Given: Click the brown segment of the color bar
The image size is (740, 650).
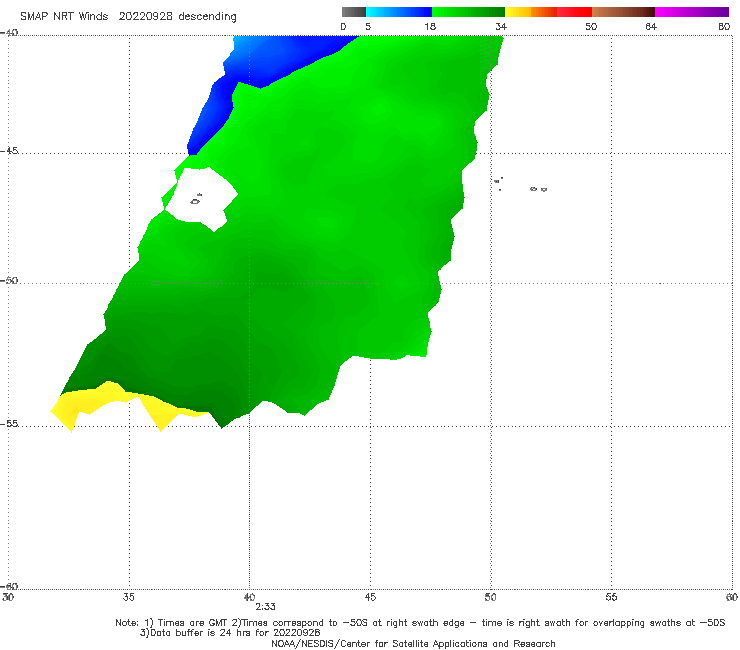Looking at the screenshot, I should point(623,12).
